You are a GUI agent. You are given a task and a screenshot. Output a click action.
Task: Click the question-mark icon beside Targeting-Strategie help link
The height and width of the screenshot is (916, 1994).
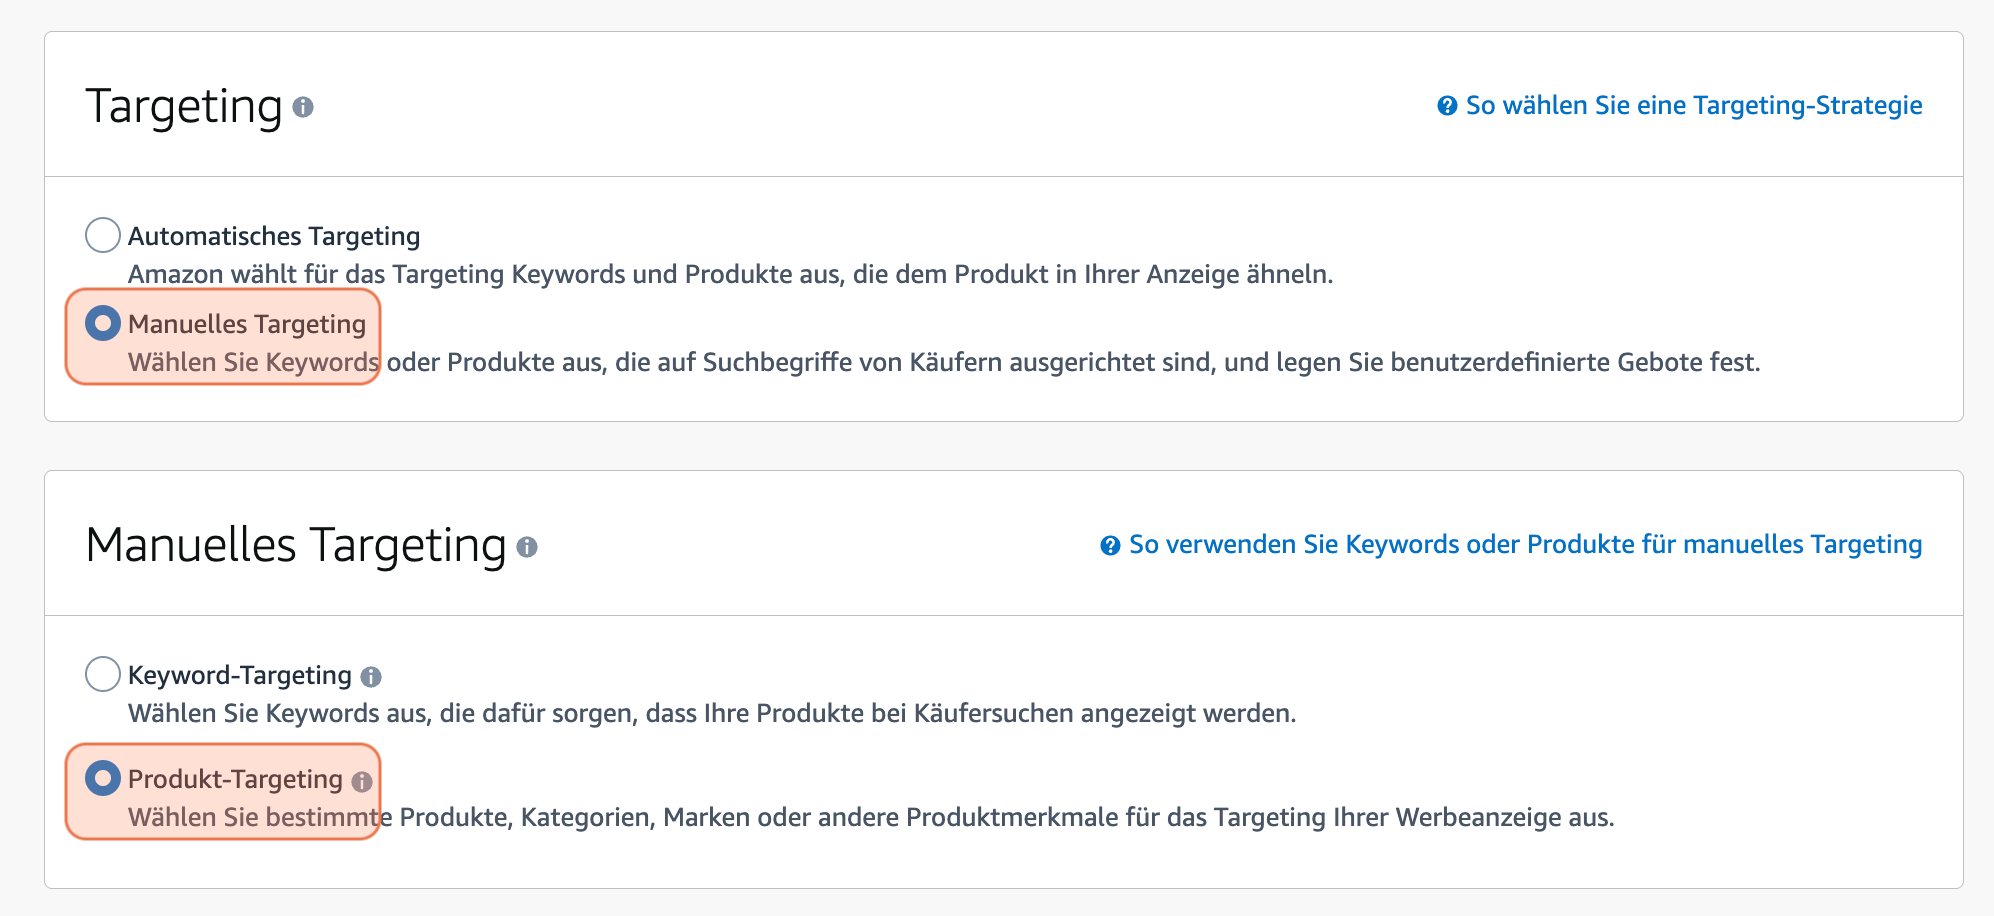(x=1446, y=104)
